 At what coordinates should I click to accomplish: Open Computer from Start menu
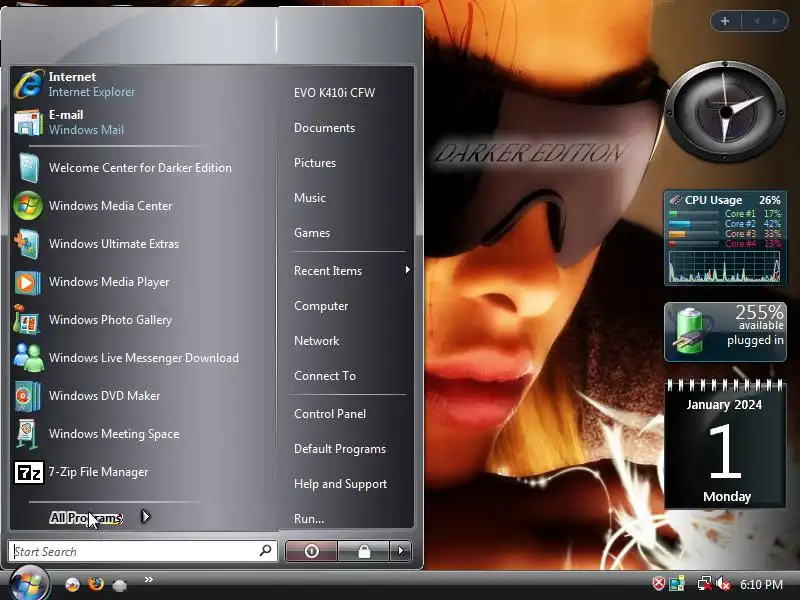click(321, 306)
